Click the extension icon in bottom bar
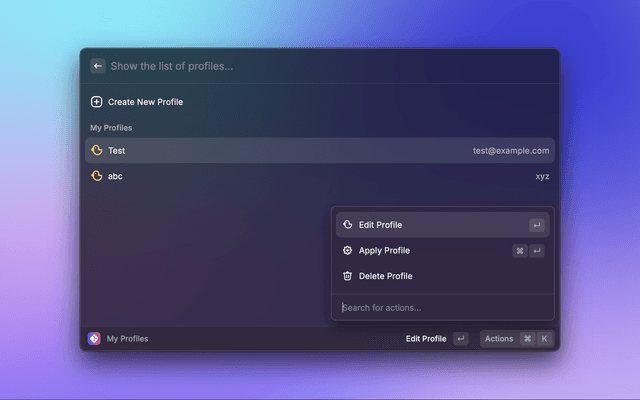 [x=94, y=339]
